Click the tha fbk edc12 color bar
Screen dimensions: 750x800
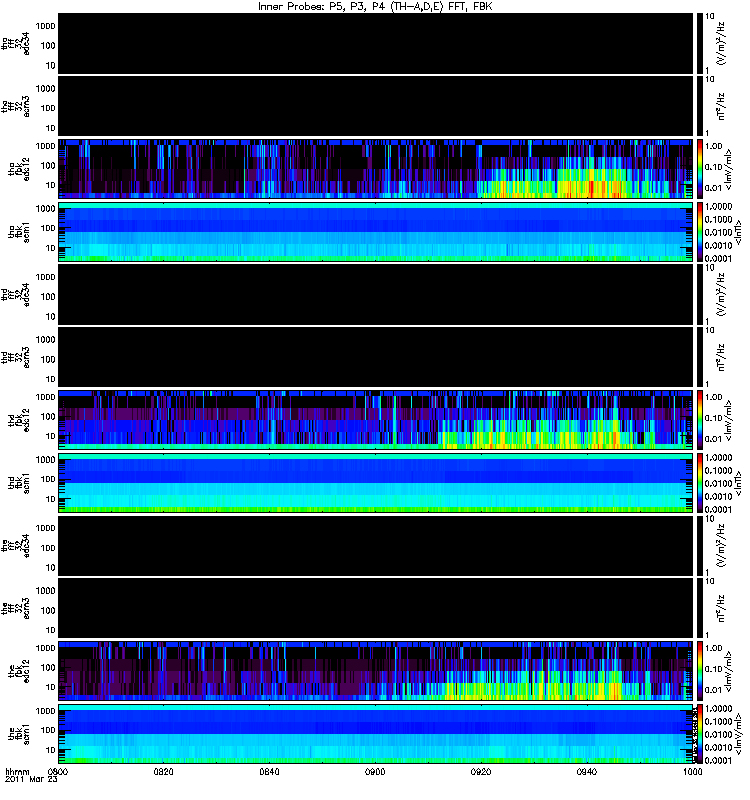699,168
